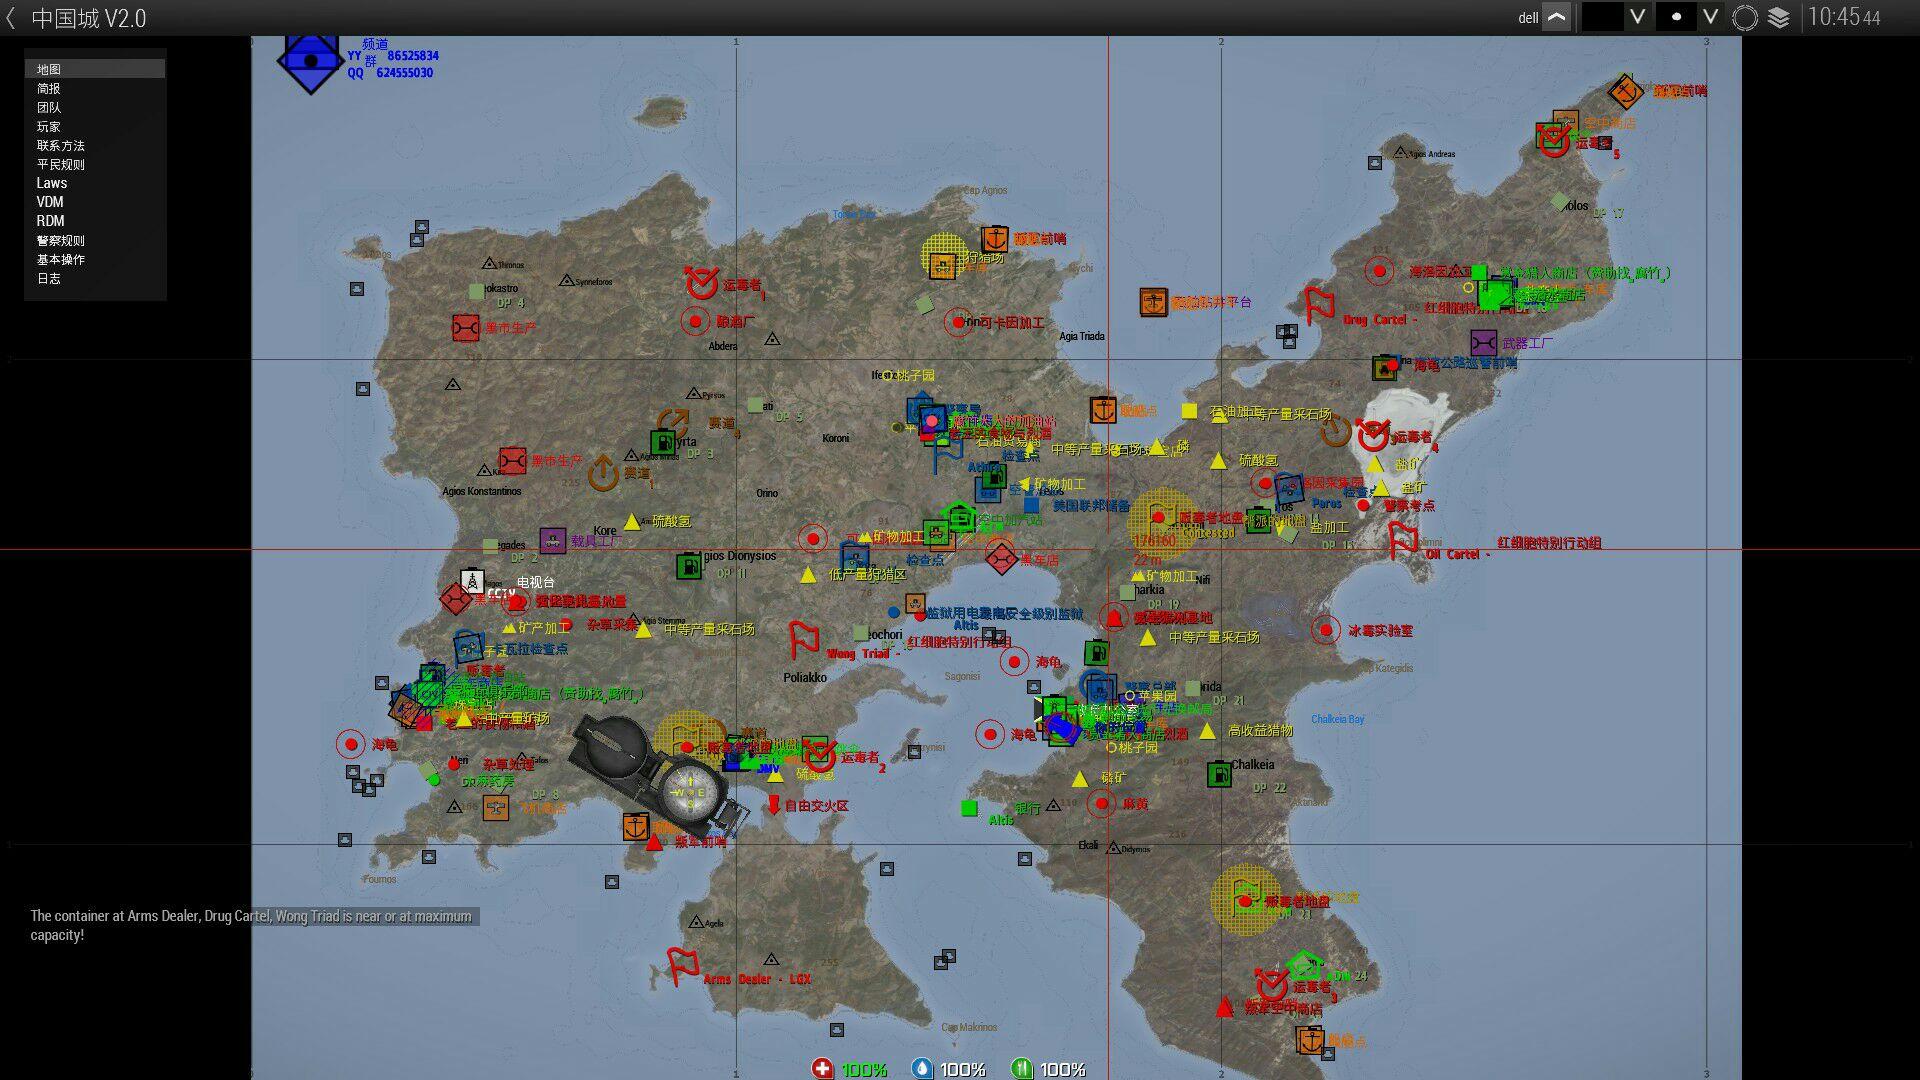Click the red flag Oil Cartel marker
This screenshot has height=1080, width=1920.
[1402, 541]
